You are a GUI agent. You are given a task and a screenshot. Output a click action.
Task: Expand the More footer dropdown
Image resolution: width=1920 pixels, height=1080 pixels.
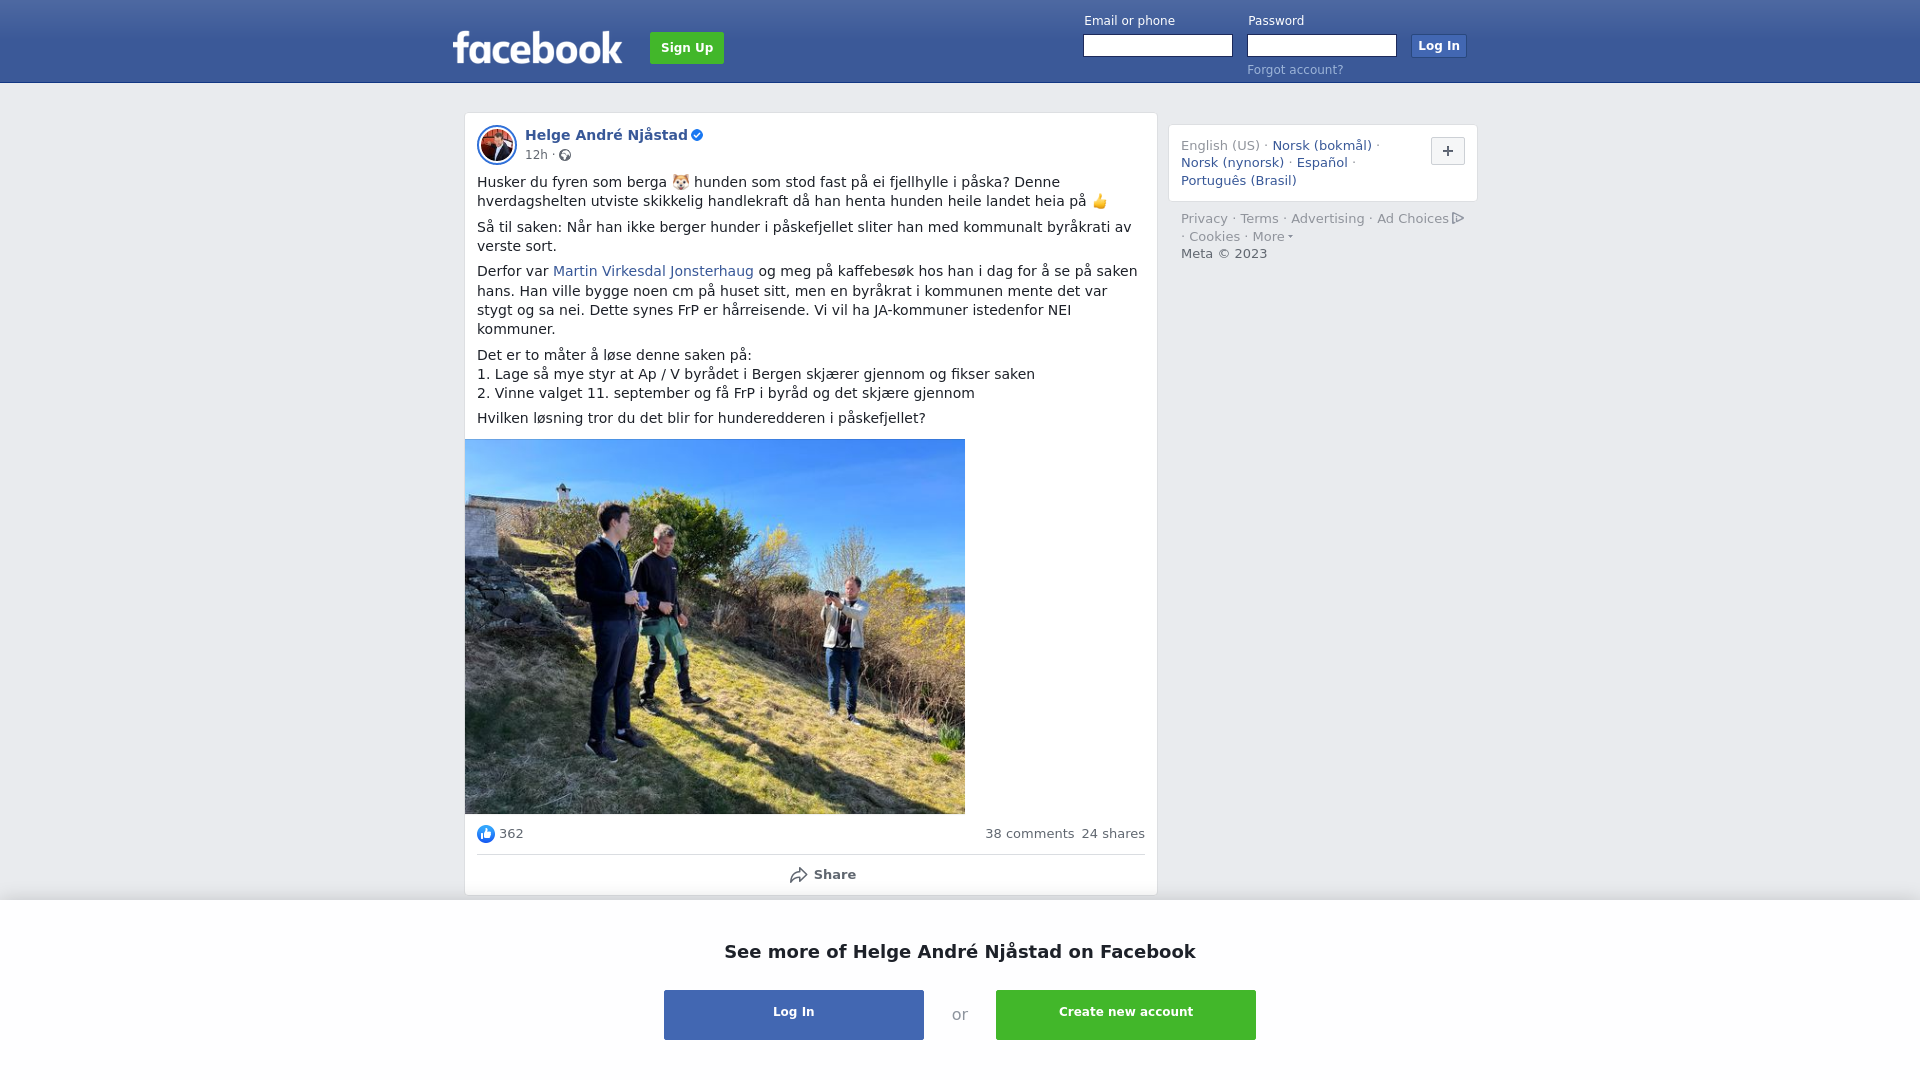pos(1273,237)
